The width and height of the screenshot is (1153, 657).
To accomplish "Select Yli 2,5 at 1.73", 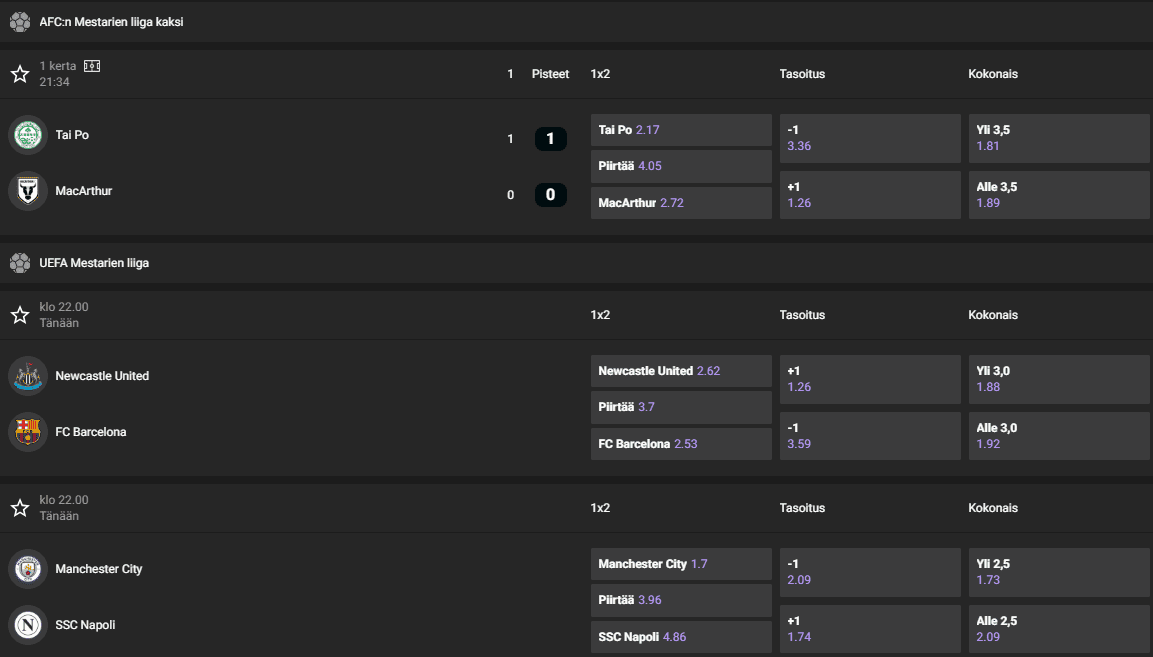I will click(1059, 572).
